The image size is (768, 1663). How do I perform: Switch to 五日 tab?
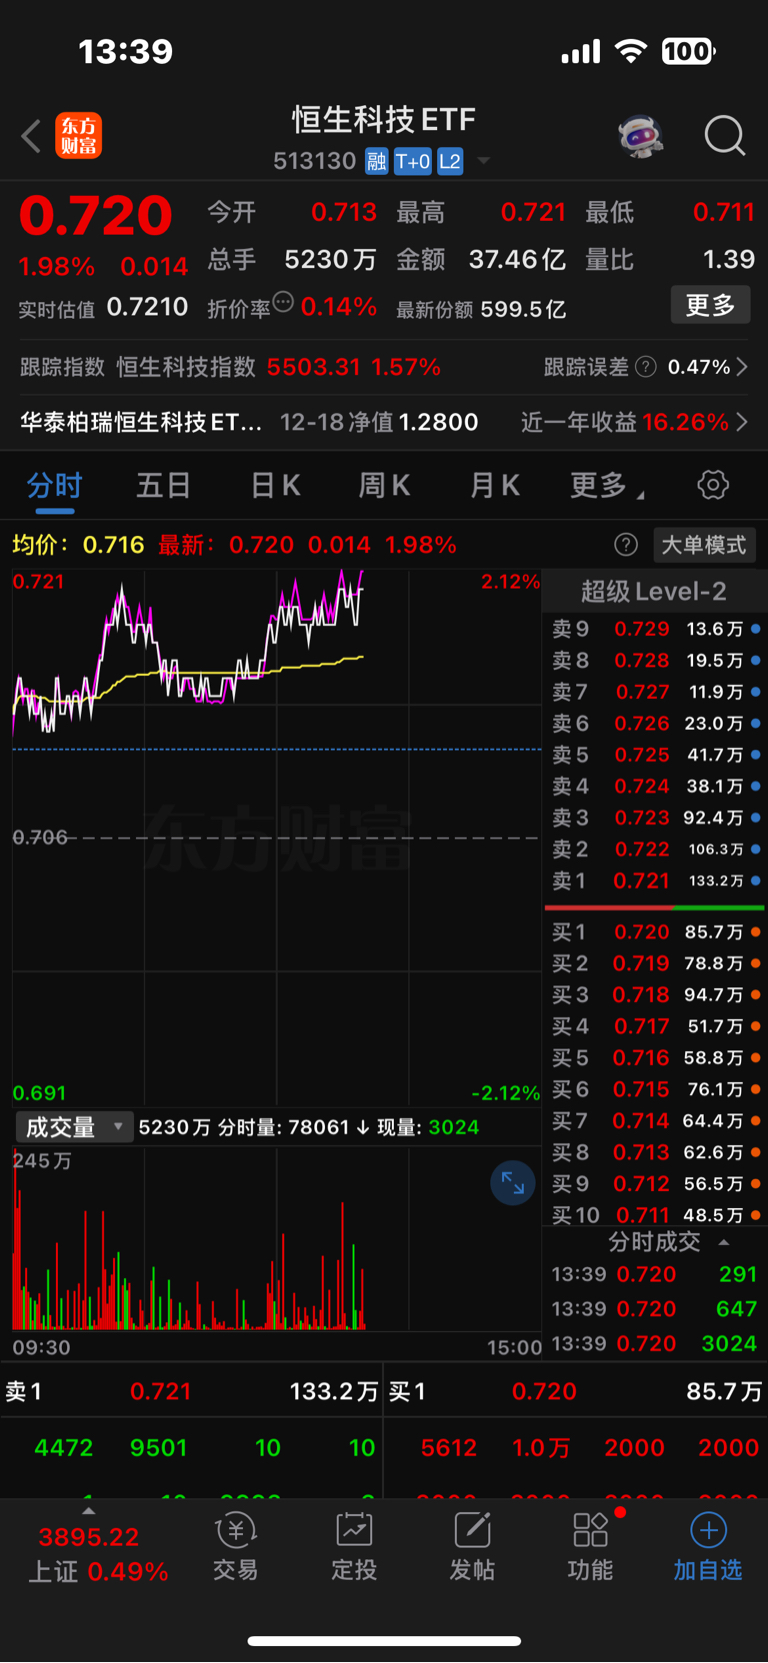[164, 486]
